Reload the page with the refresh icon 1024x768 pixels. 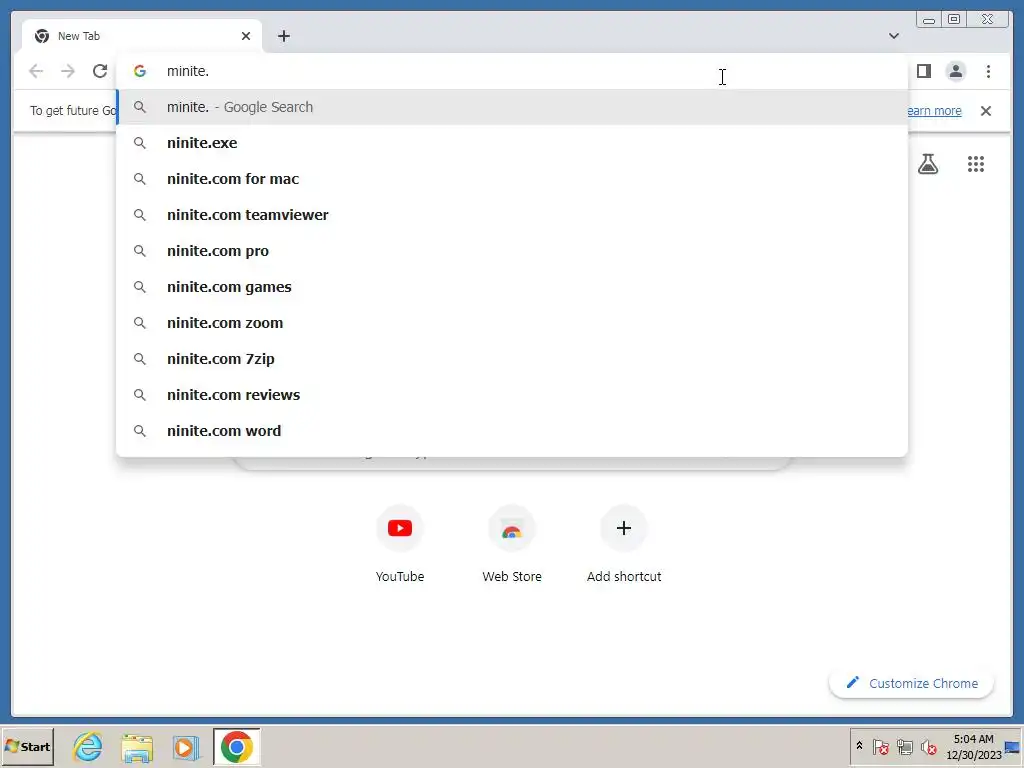100,71
